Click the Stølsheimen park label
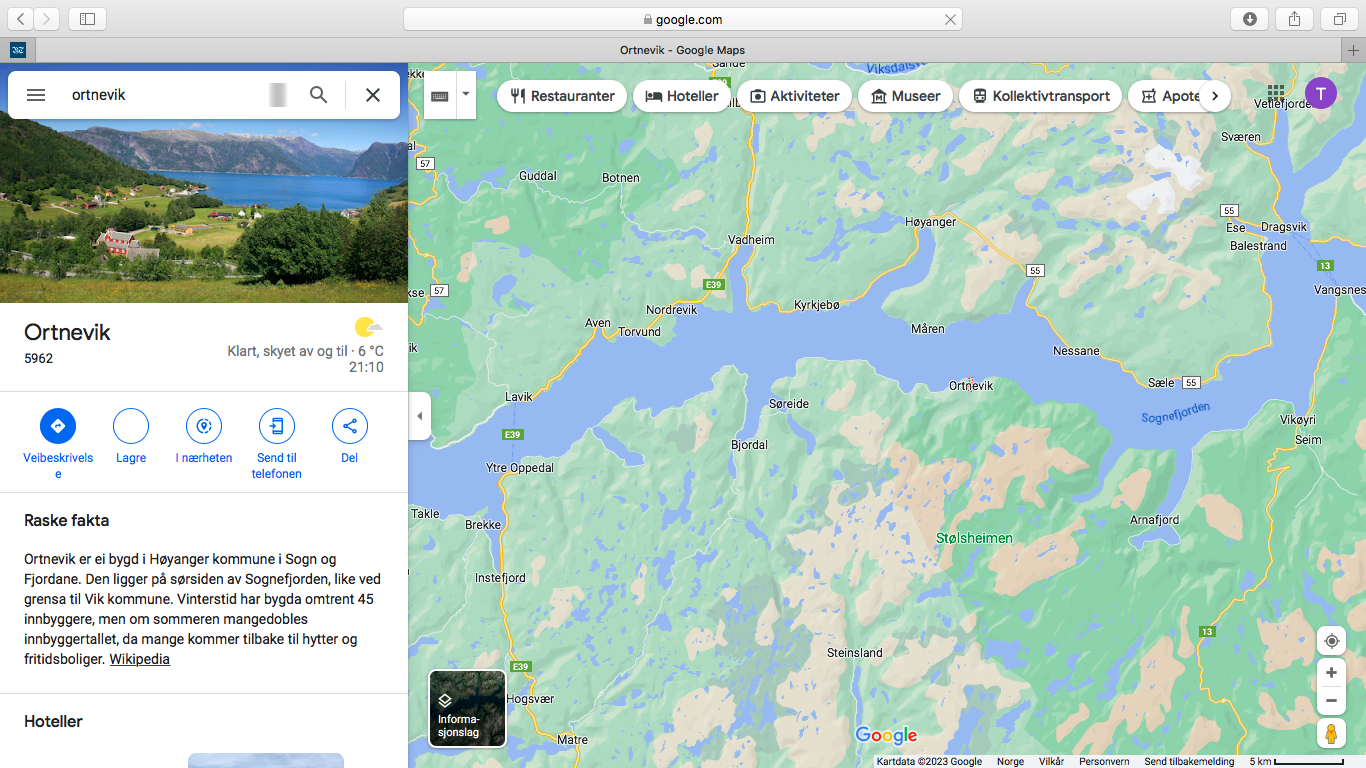The image size is (1366, 768). (x=974, y=538)
